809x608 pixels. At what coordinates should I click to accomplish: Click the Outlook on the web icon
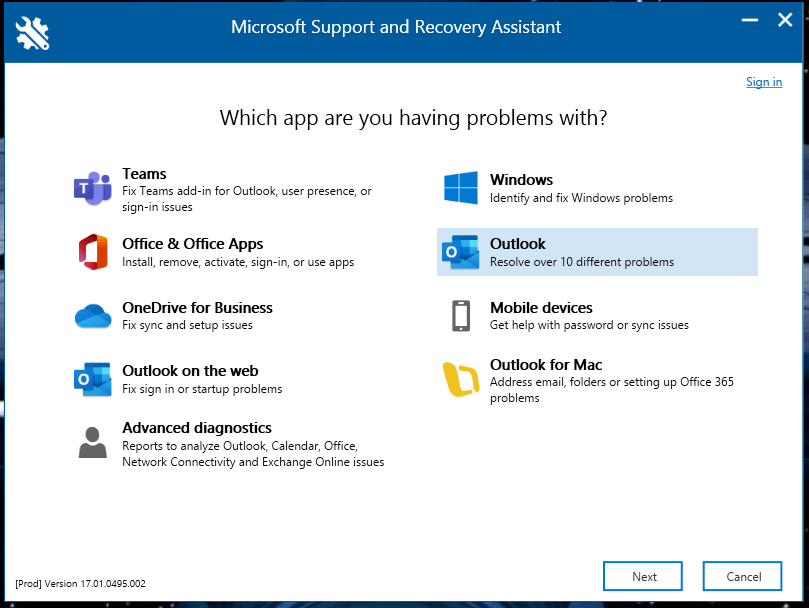coord(93,379)
